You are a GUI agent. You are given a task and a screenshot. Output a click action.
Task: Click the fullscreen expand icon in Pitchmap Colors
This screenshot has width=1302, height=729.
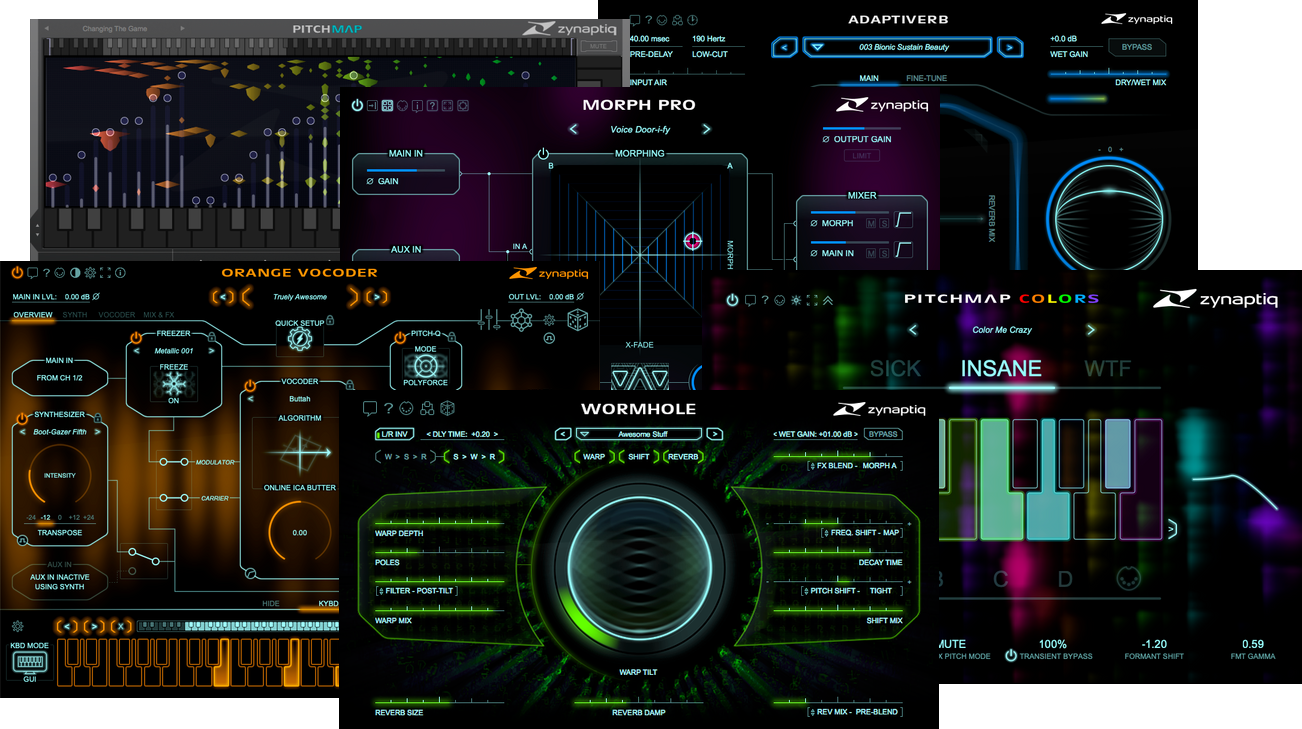(811, 300)
